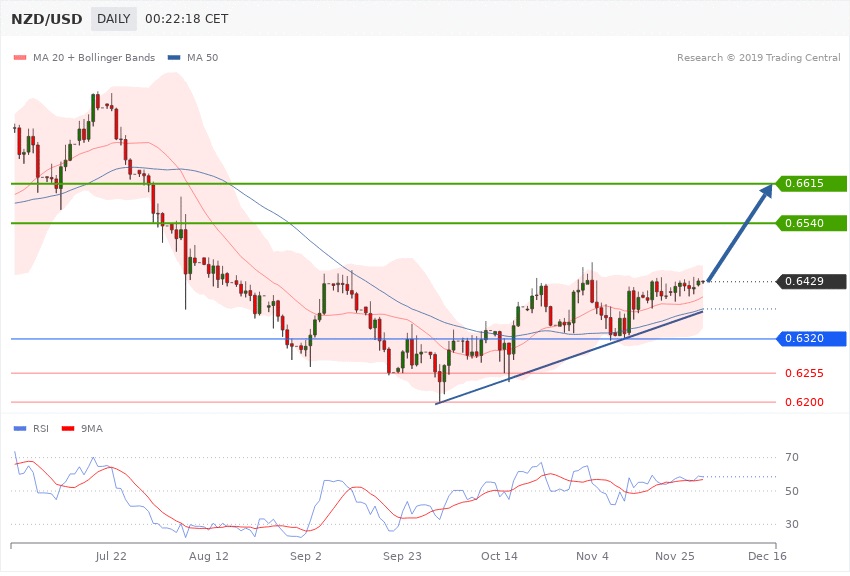Click the red 0.6200 support level label

pos(804,402)
